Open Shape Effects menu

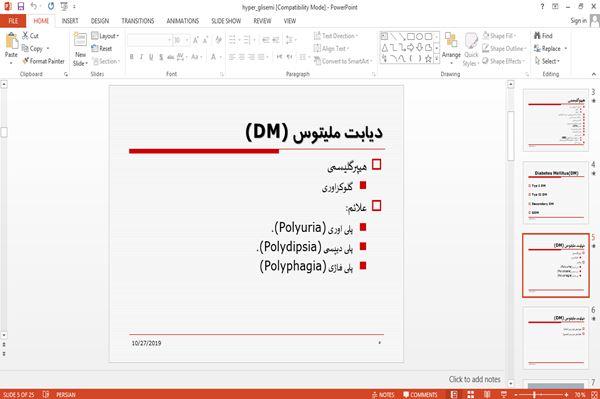click(504, 61)
